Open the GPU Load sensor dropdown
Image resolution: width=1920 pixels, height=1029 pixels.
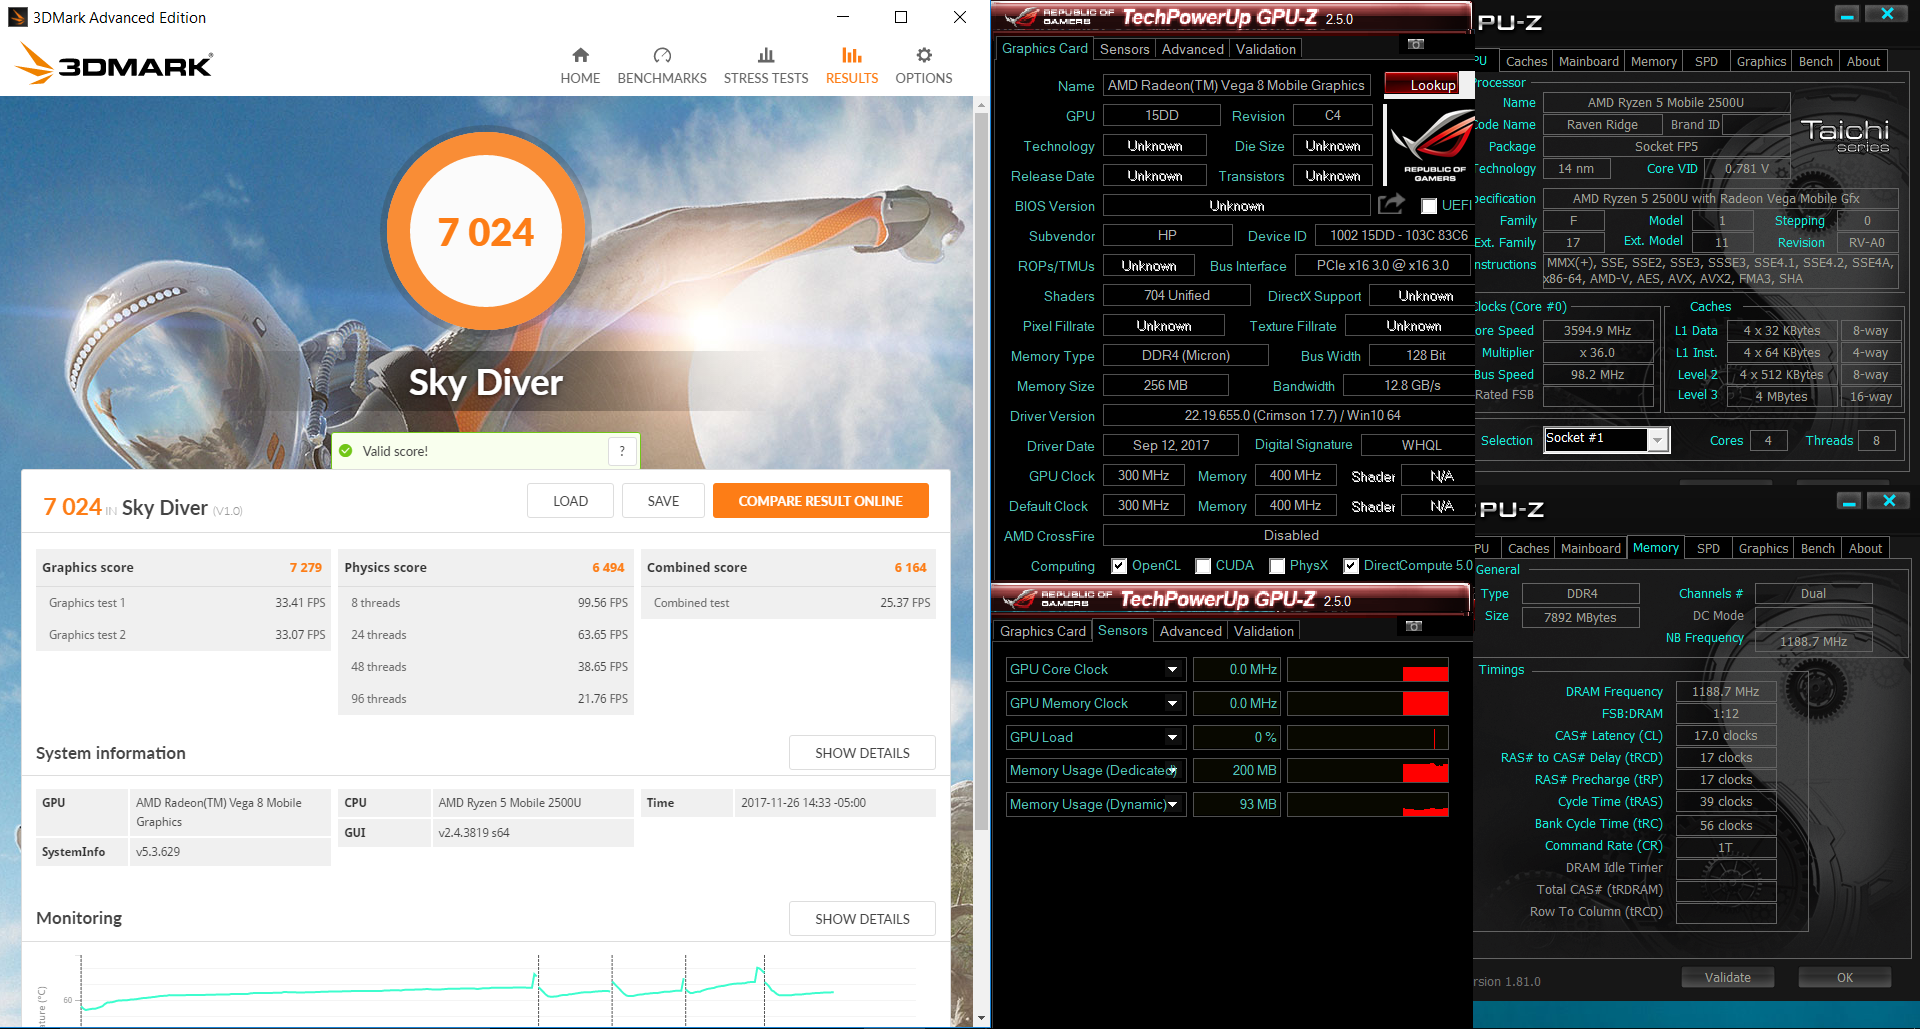tap(1173, 738)
